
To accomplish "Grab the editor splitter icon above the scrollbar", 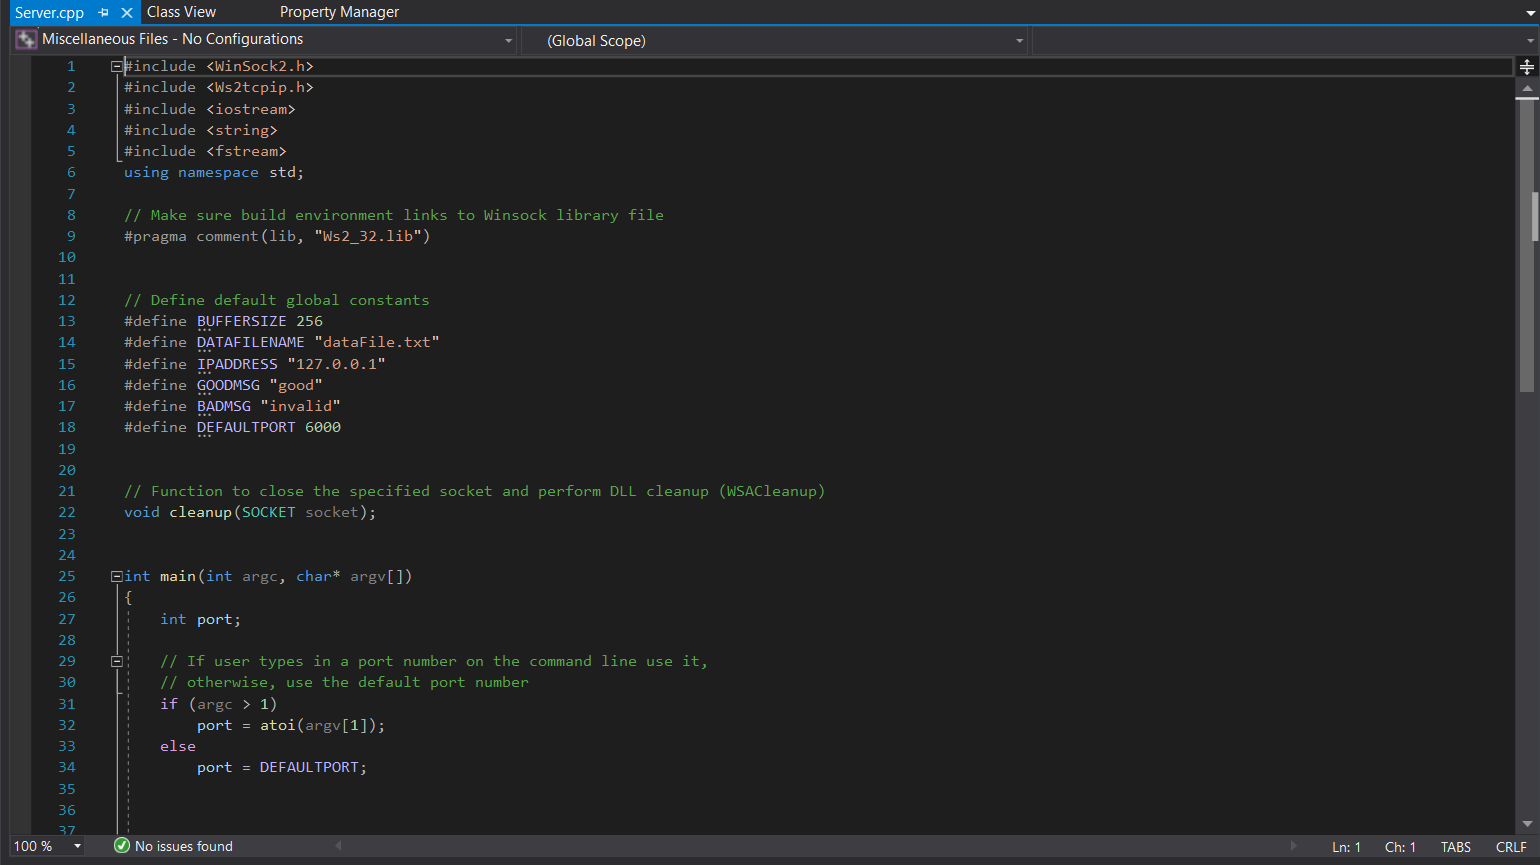I will click(1529, 67).
